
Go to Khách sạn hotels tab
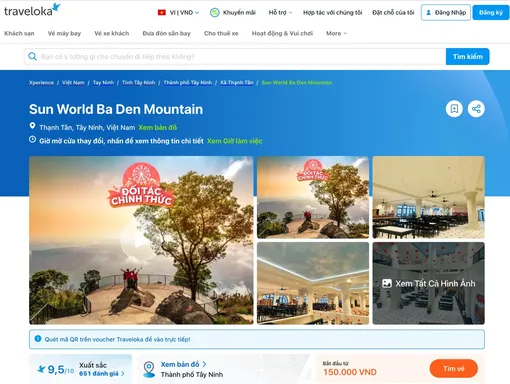[x=19, y=33]
